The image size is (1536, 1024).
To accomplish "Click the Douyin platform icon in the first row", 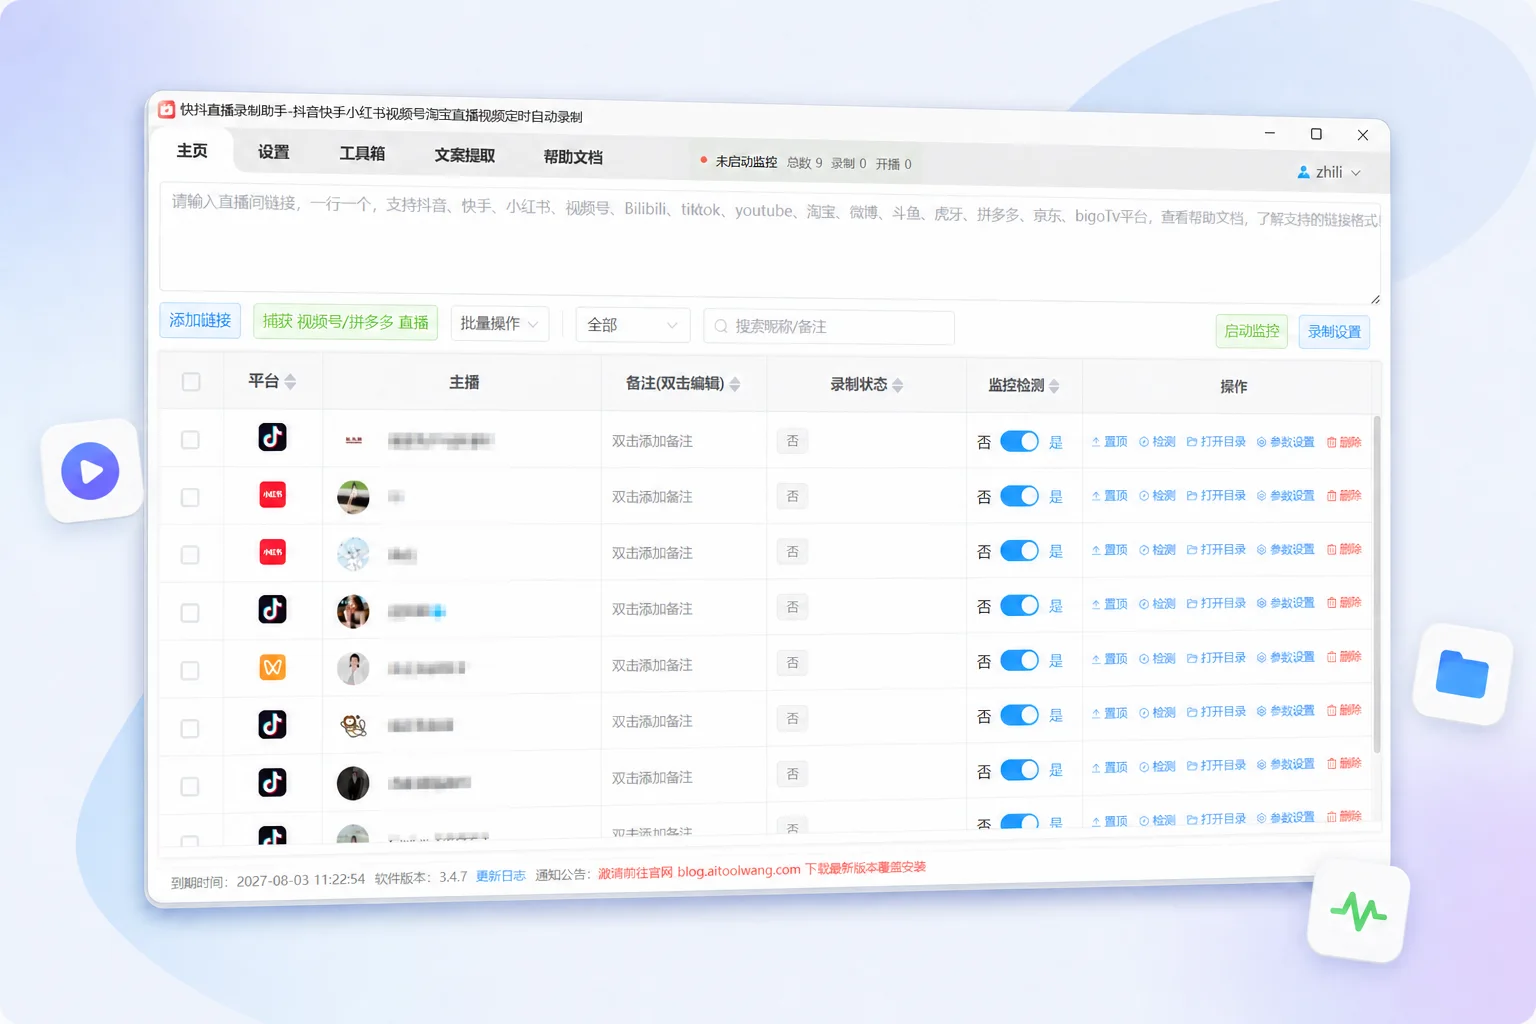I will [273, 437].
